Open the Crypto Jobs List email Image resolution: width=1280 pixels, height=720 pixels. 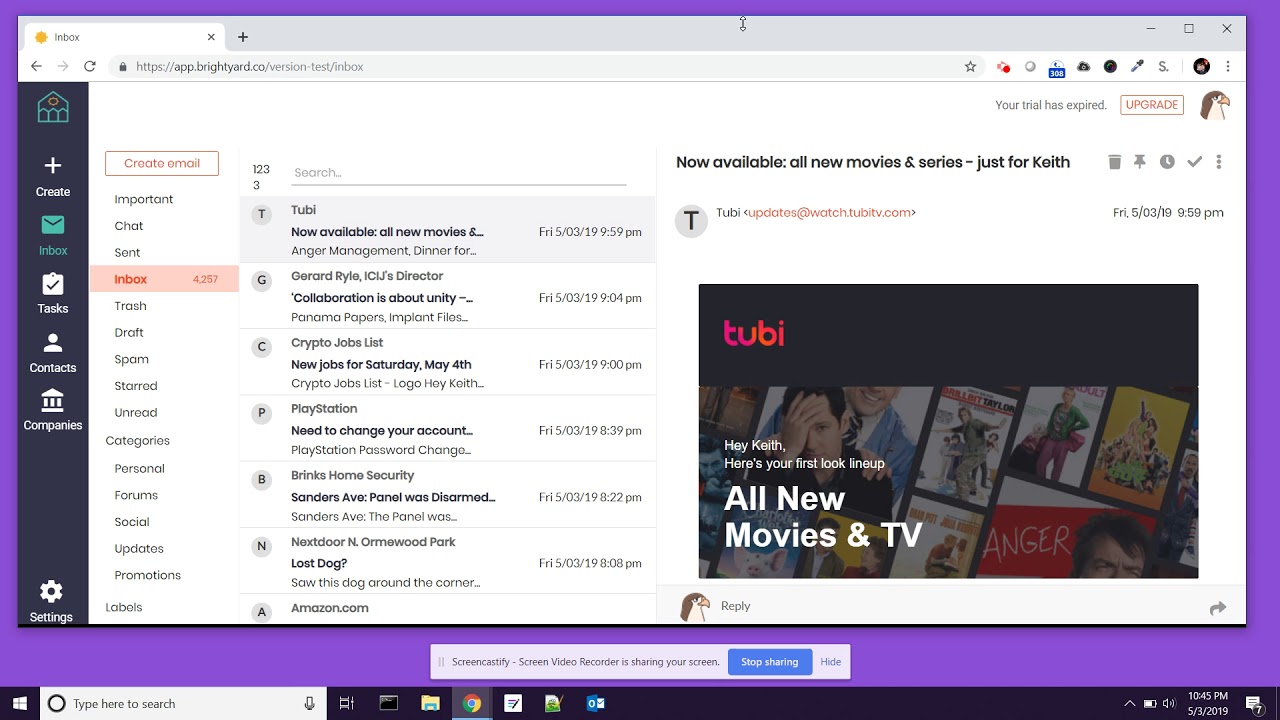point(448,362)
